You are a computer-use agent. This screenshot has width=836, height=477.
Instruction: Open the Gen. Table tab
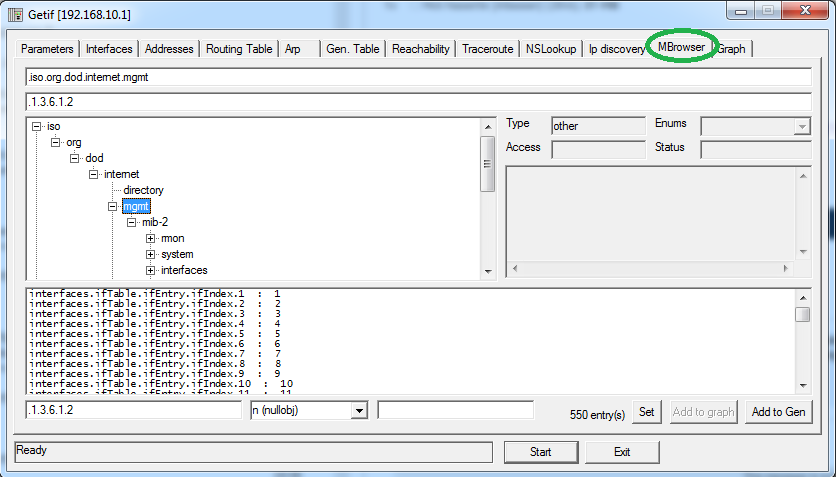pyautogui.click(x=352, y=49)
